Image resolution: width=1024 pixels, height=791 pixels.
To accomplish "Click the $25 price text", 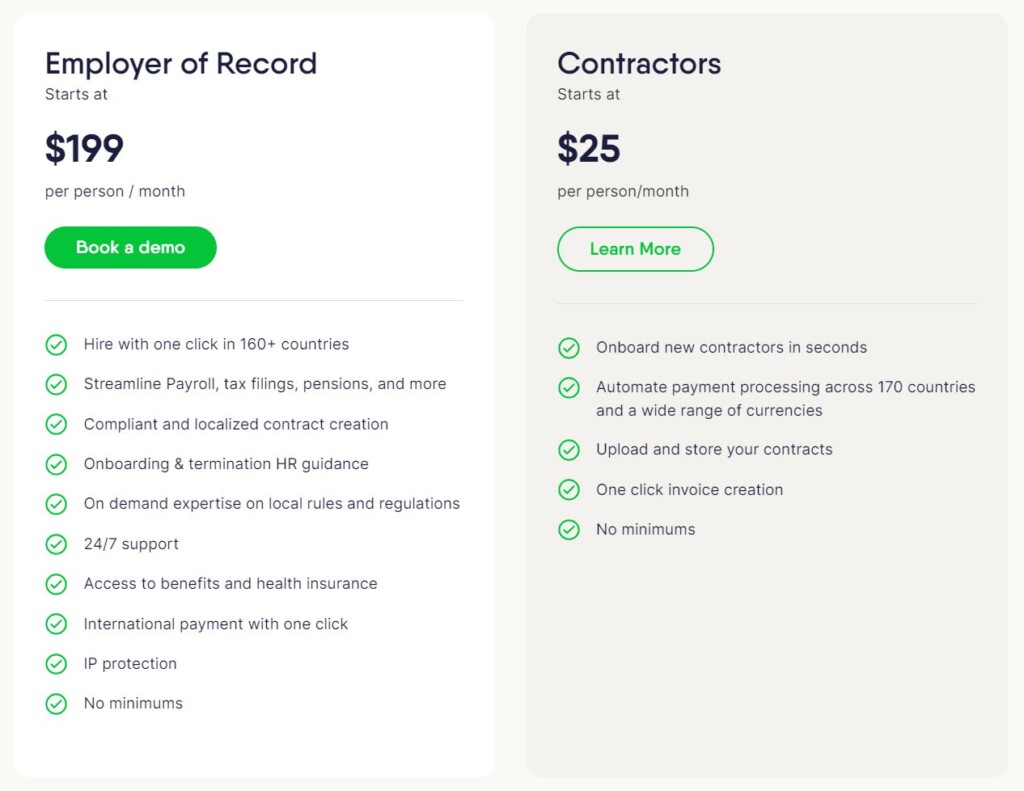I will (589, 149).
